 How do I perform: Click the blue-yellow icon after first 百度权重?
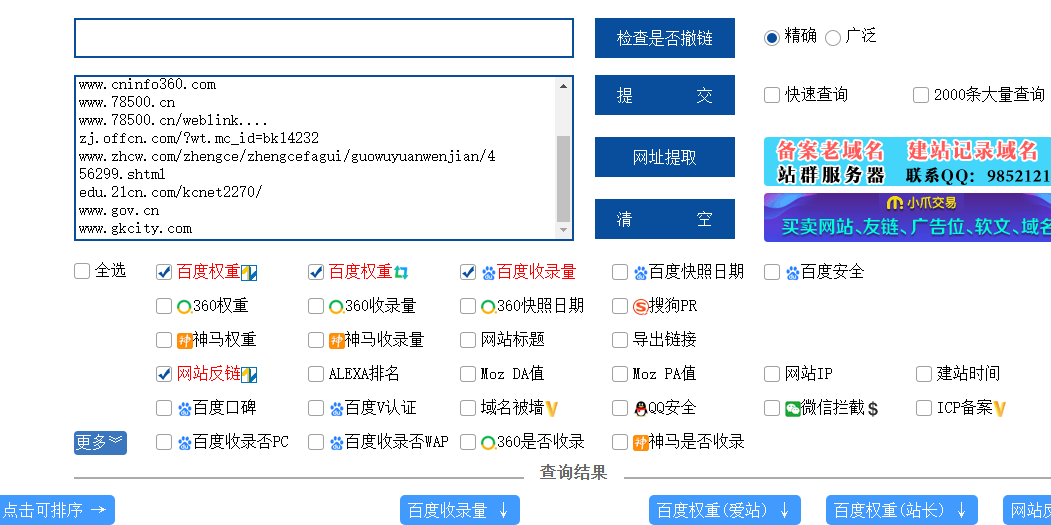click(x=249, y=273)
